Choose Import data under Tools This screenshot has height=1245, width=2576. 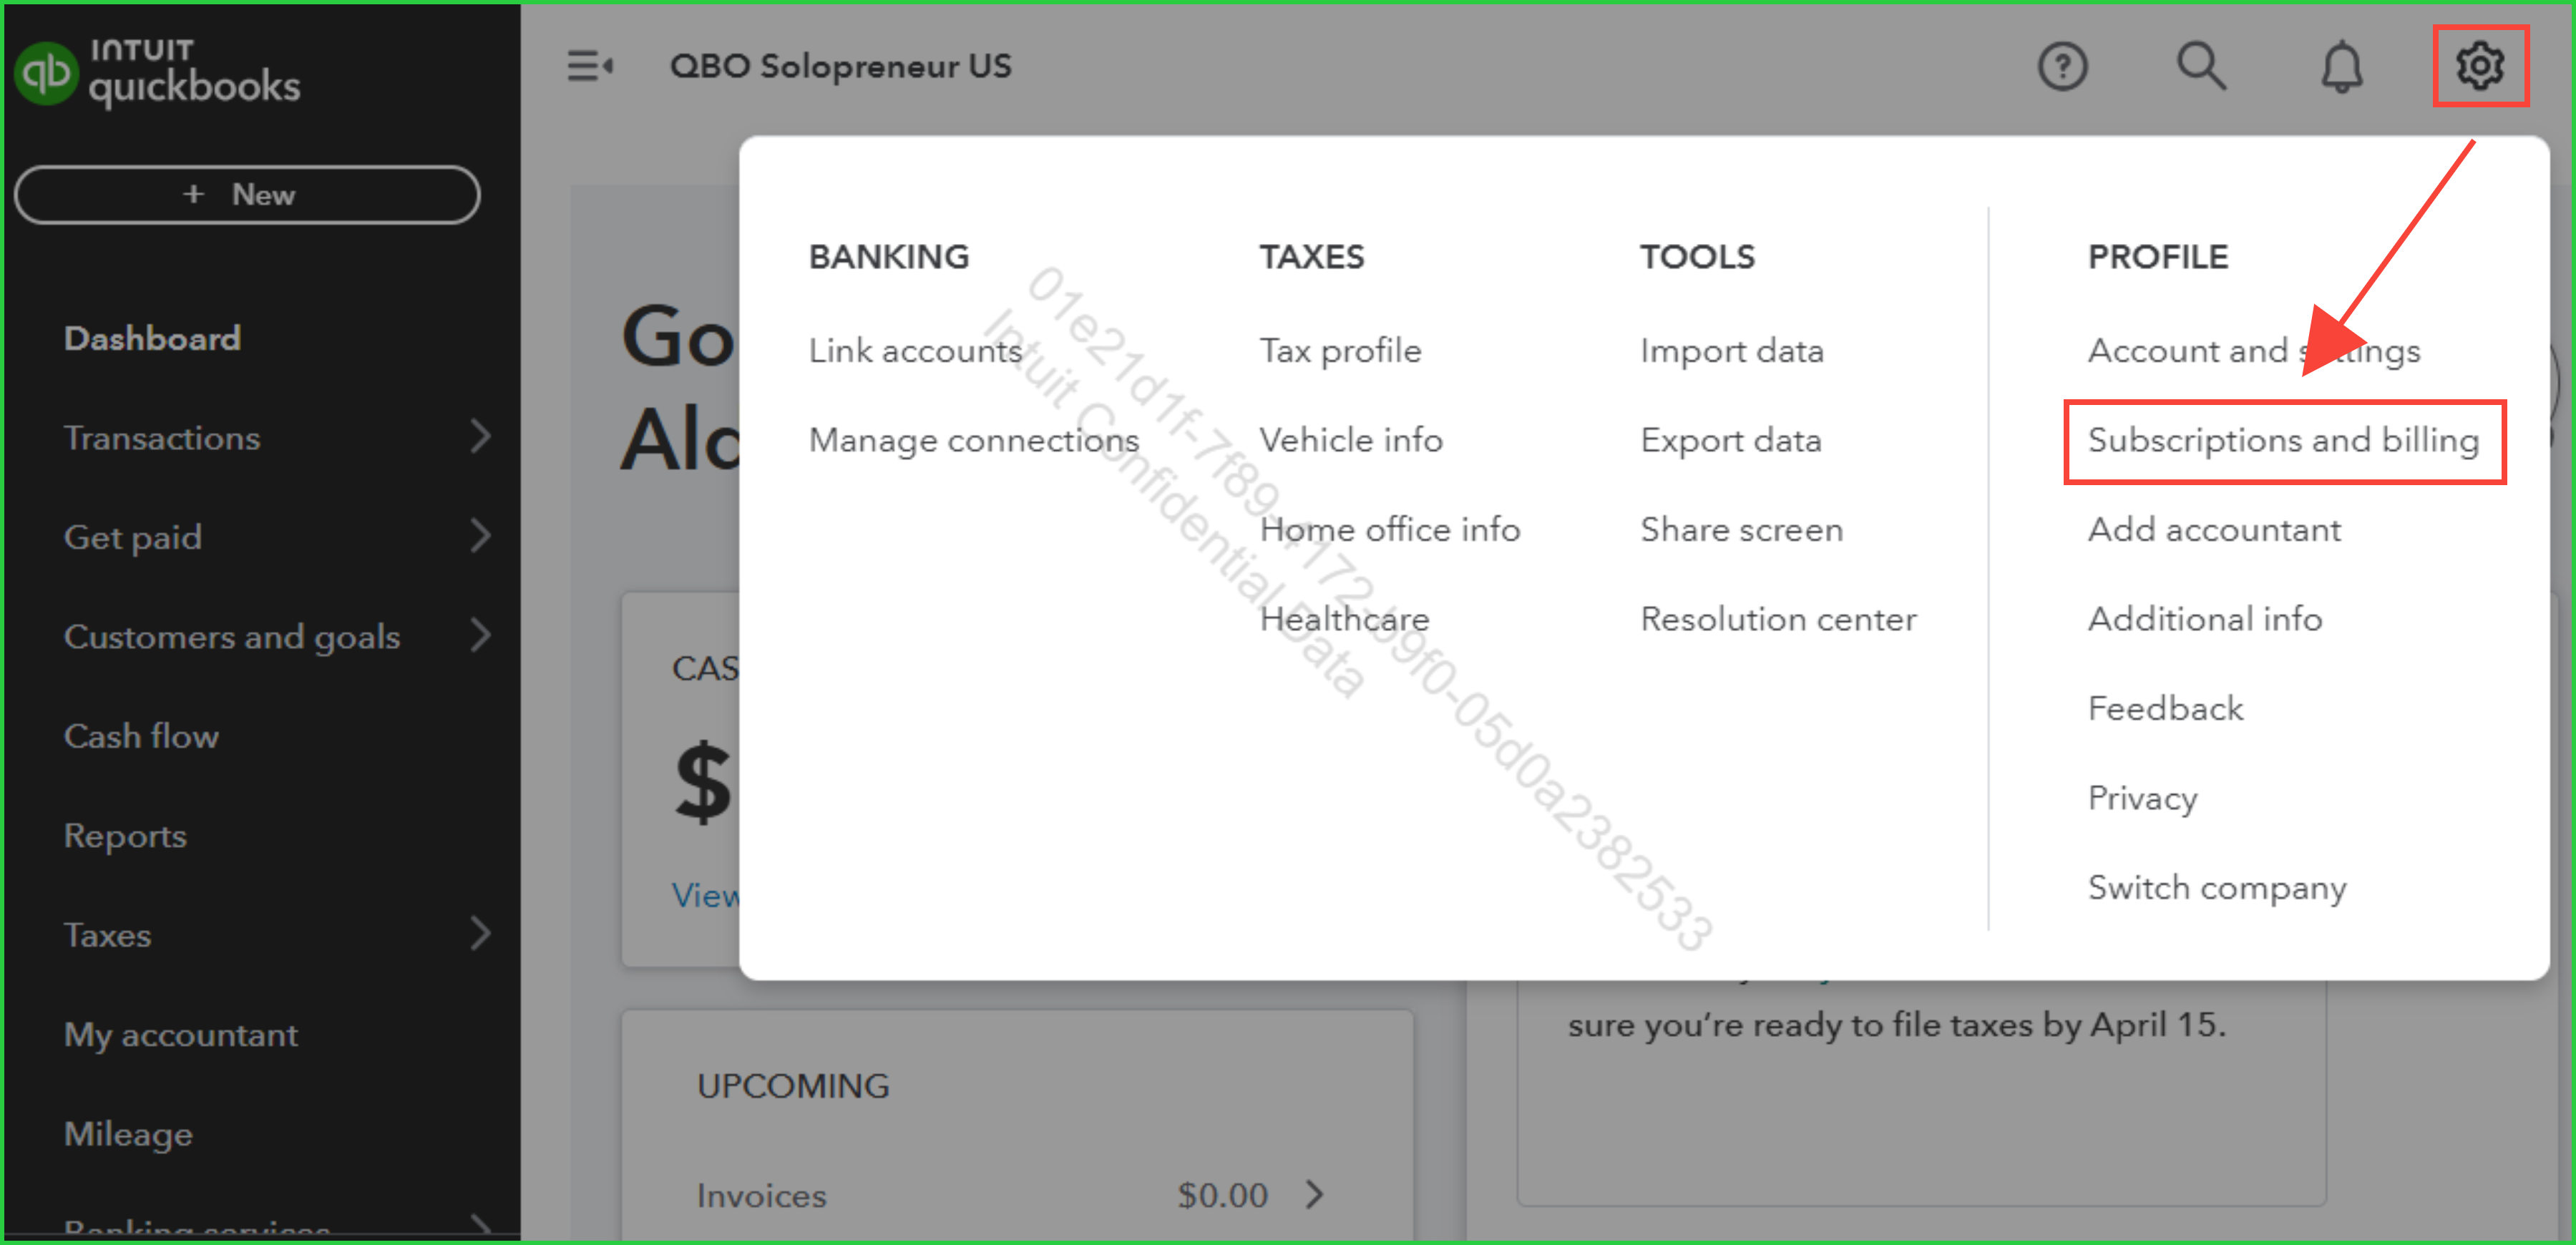[1732, 351]
